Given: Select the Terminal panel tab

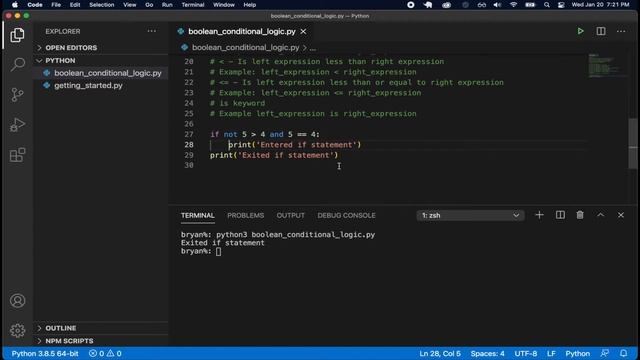Looking at the screenshot, I should (x=198, y=216).
